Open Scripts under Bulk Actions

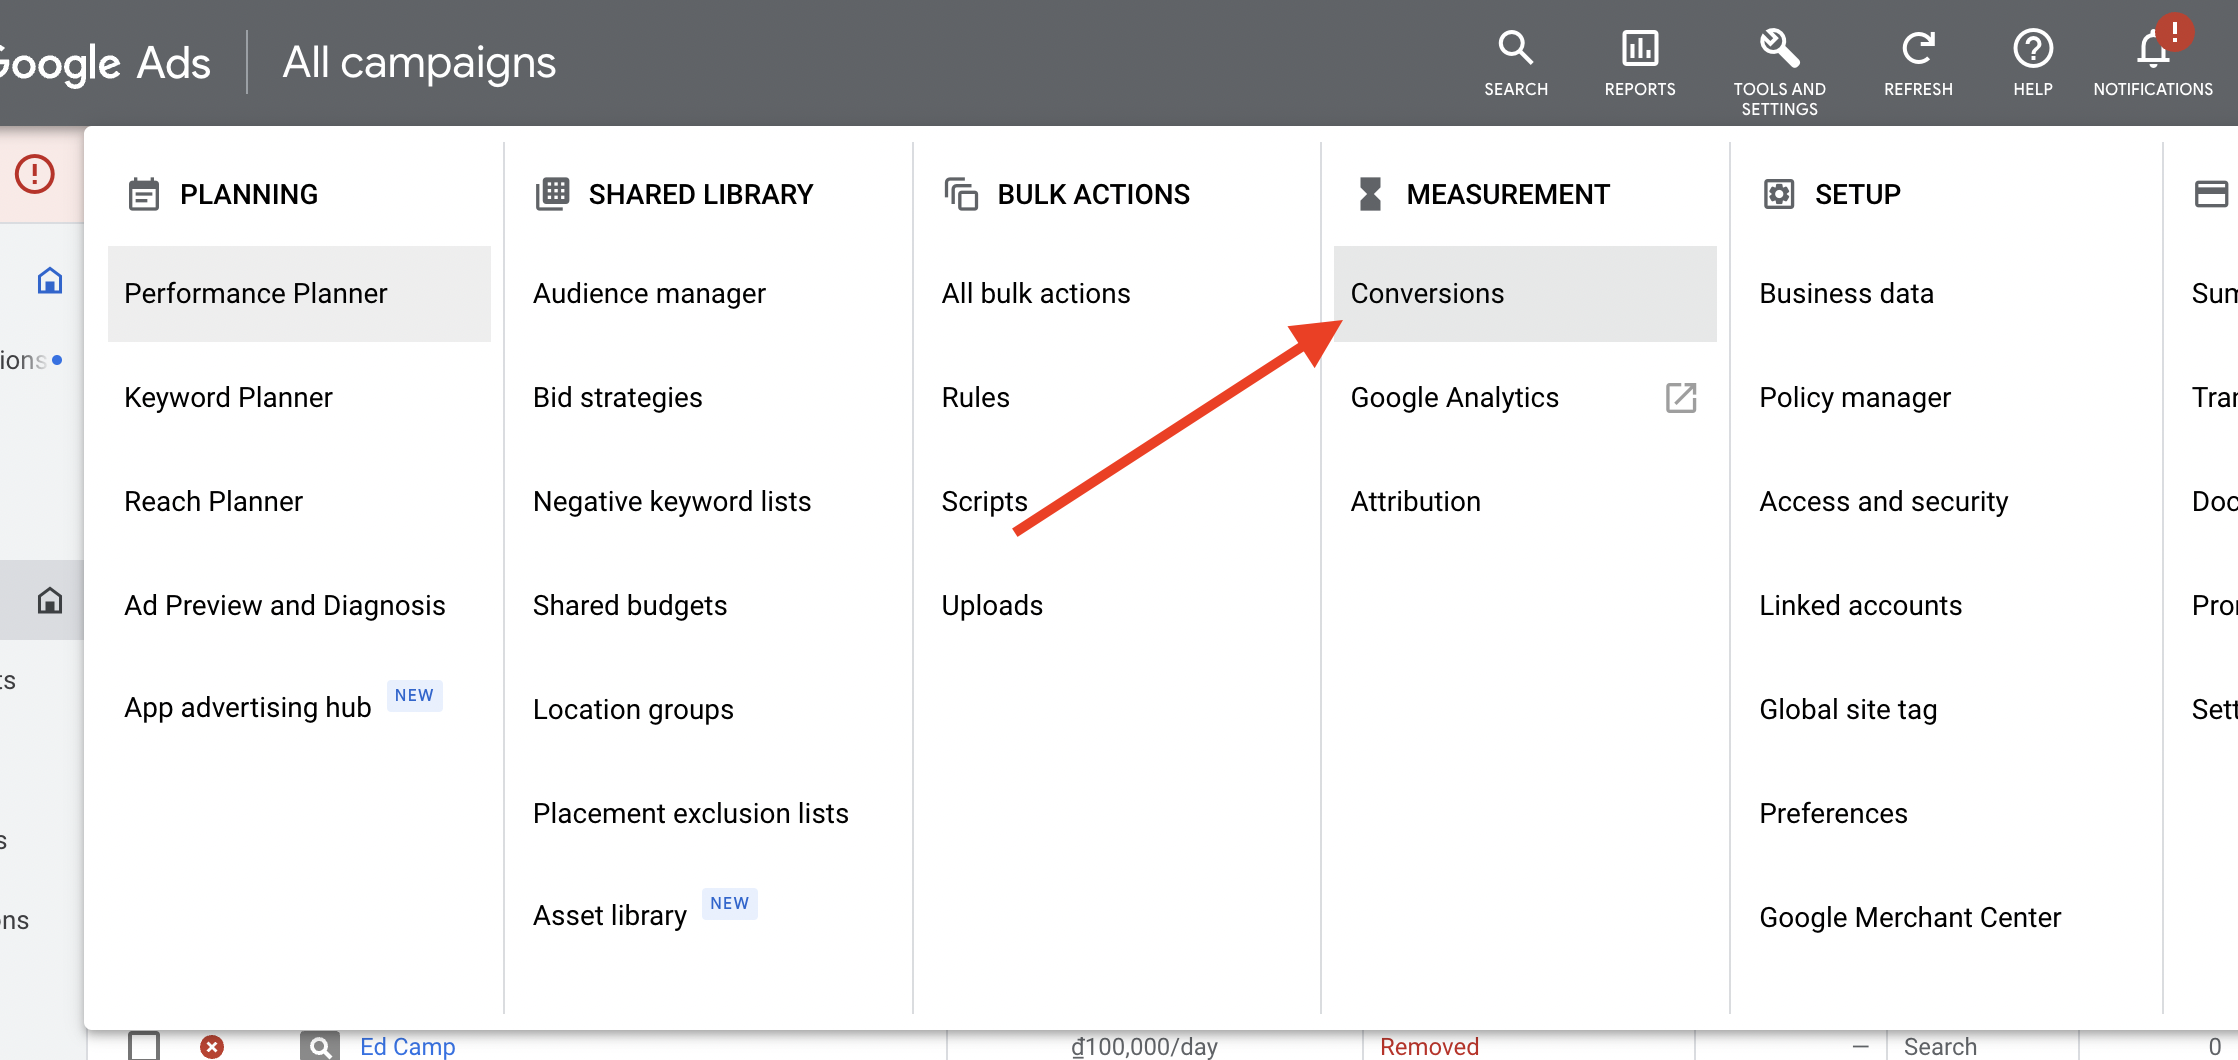coord(985,502)
